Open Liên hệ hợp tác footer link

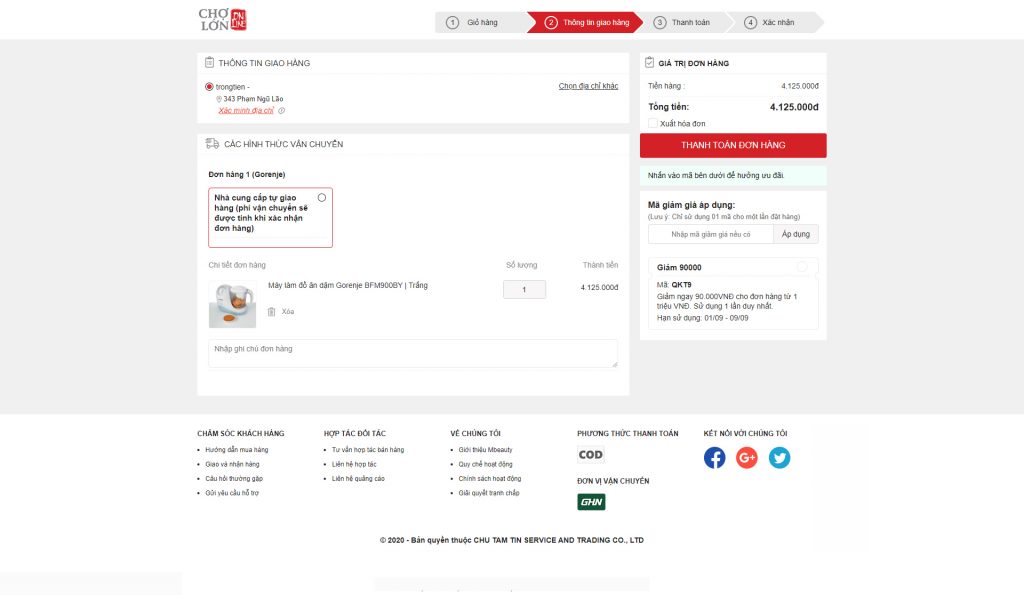[x=354, y=464]
